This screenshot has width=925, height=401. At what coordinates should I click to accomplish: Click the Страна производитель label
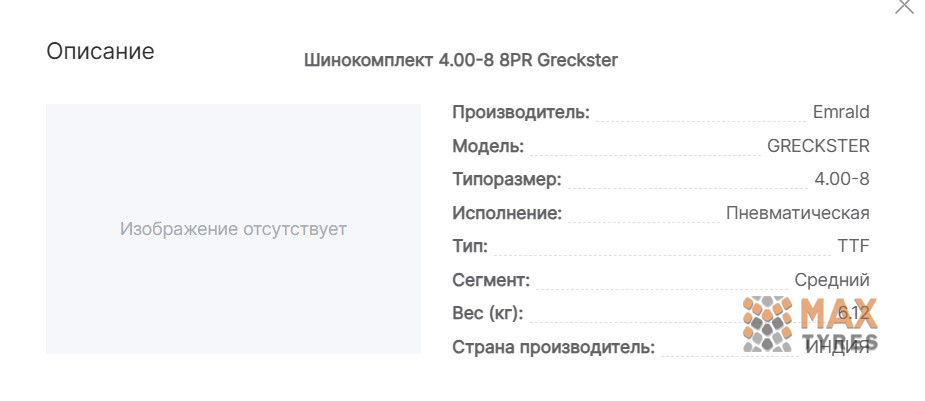554,347
